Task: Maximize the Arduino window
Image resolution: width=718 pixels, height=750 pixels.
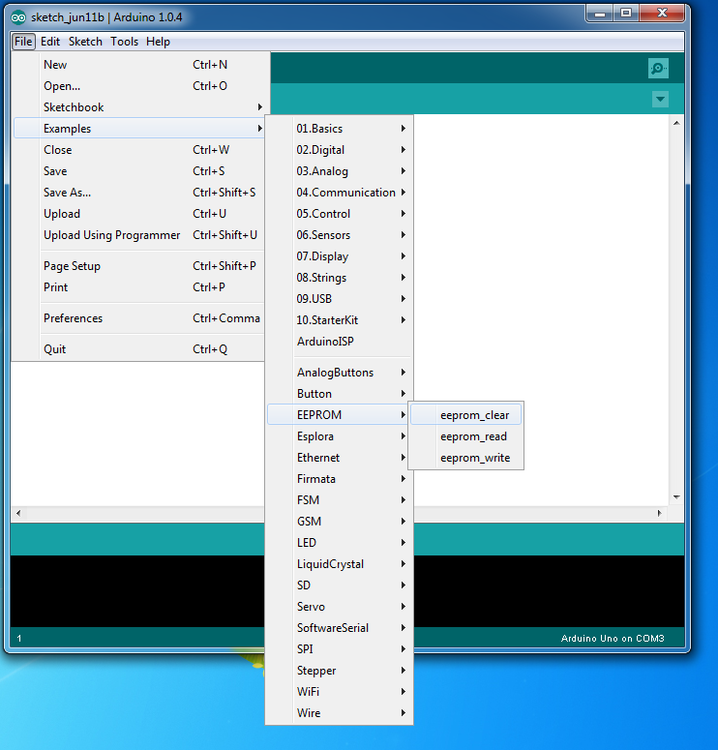Action: click(626, 13)
